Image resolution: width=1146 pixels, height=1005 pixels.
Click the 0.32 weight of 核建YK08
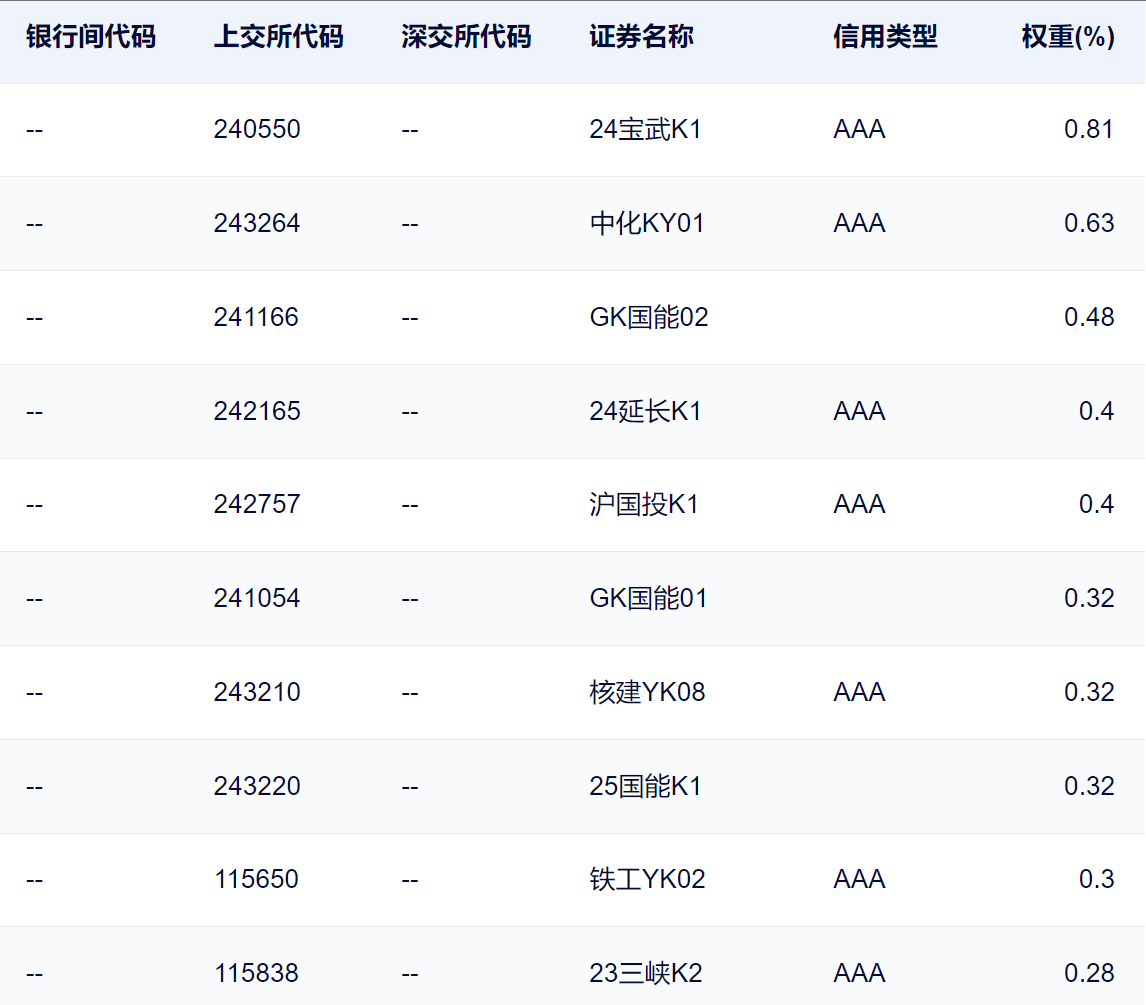1089,692
